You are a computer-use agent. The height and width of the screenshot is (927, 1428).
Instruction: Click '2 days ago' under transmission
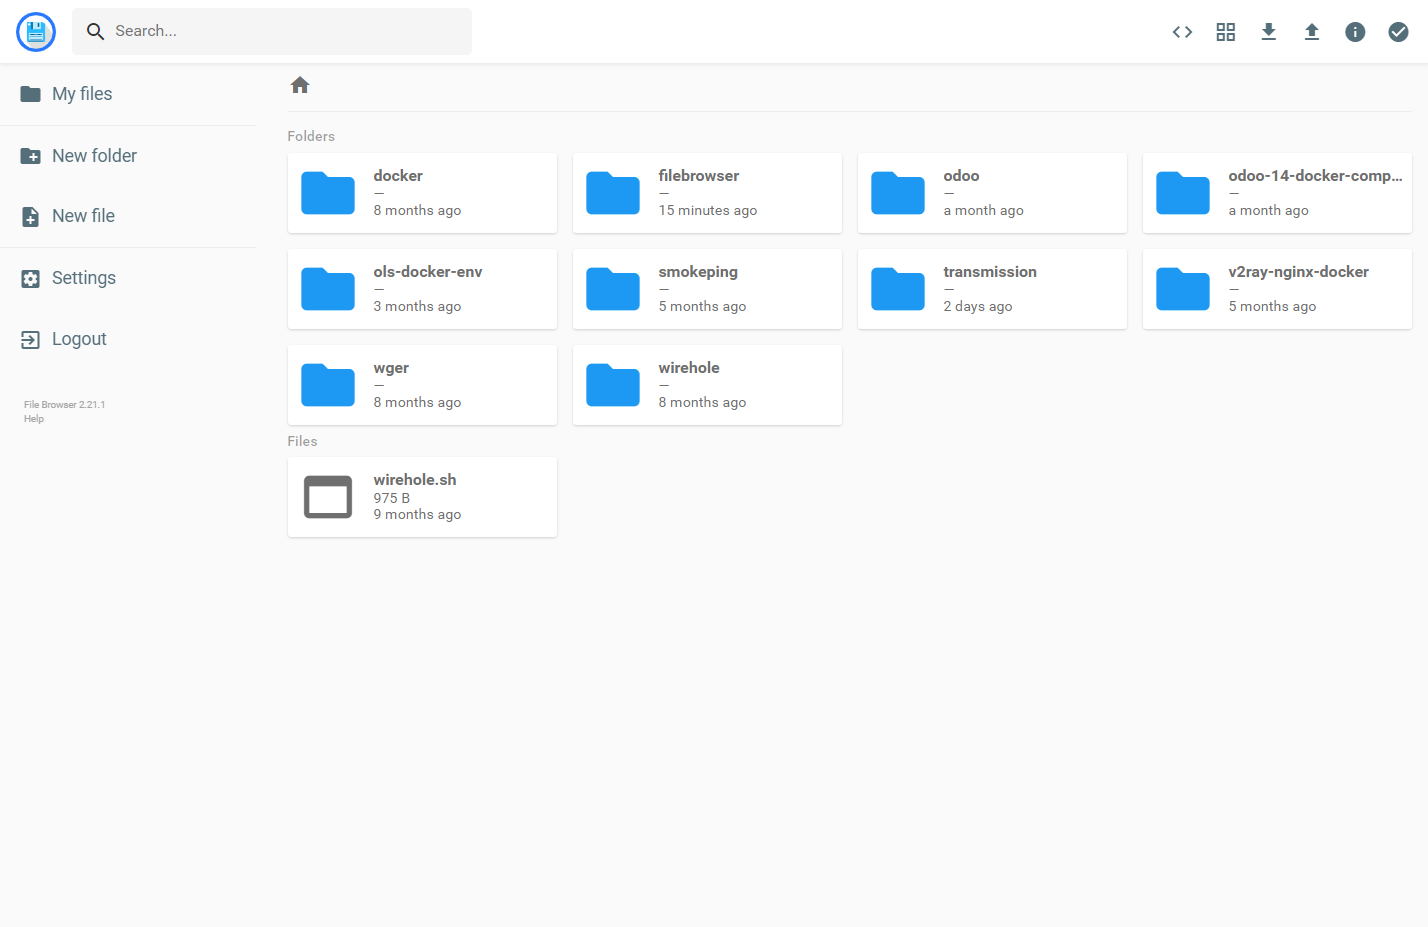coord(978,306)
